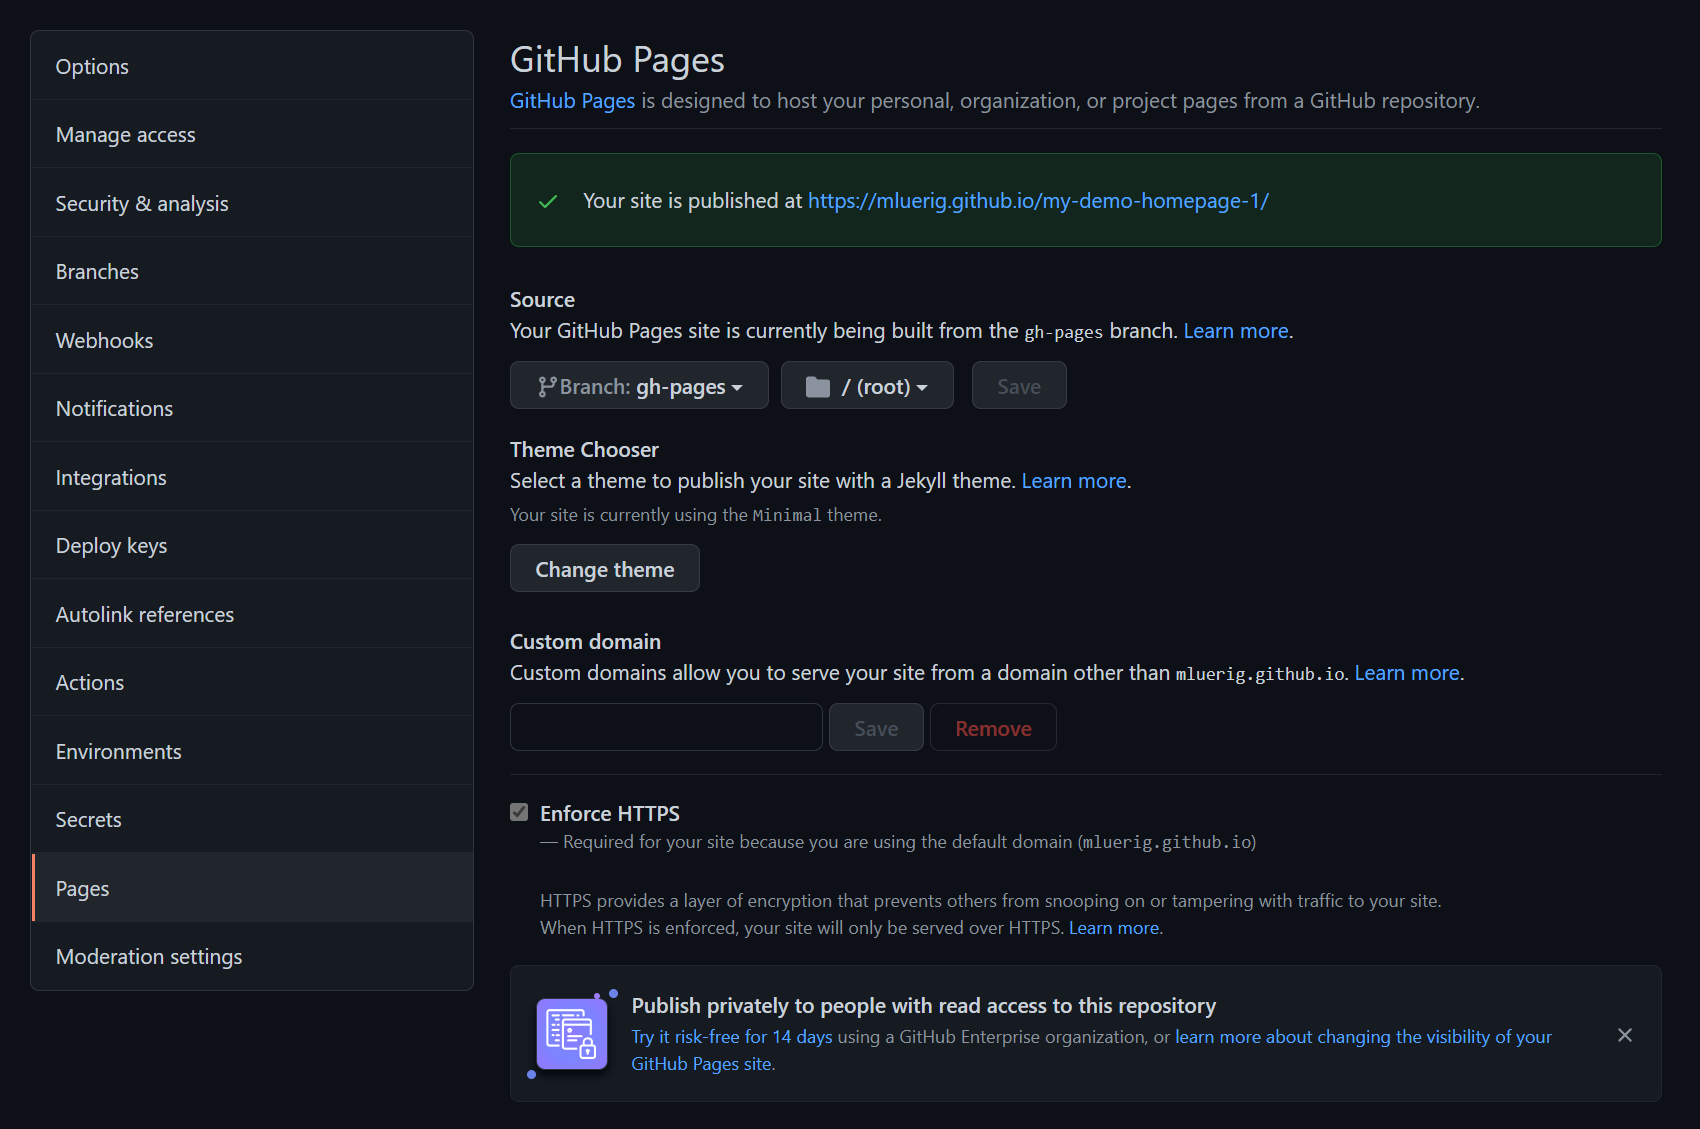Click the git branch icon in Branch button
The width and height of the screenshot is (1700, 1129).
pos(547,387)
